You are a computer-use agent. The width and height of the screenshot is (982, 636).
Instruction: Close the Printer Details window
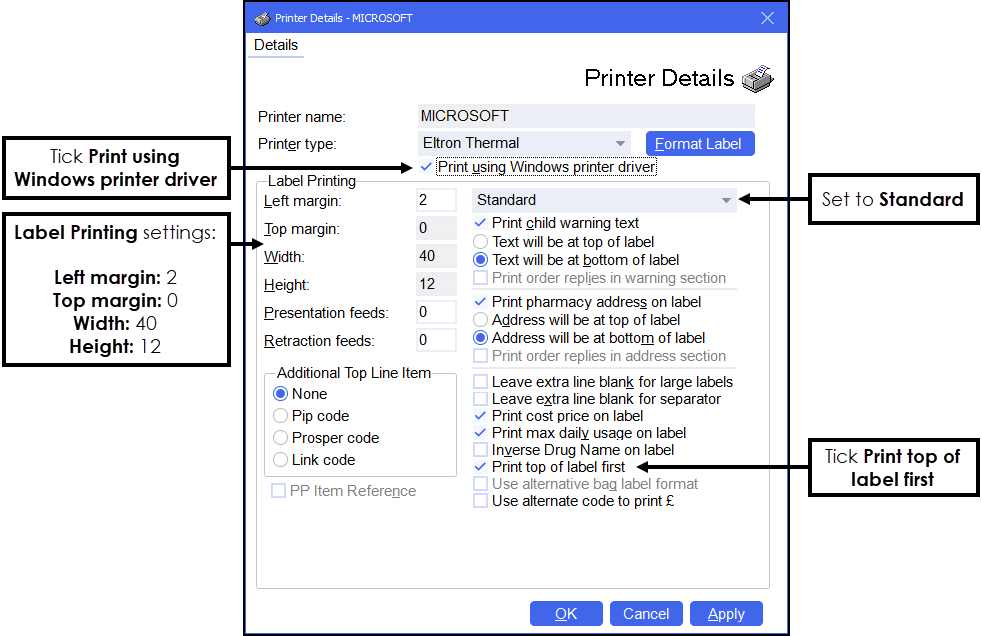coord(767,18)
